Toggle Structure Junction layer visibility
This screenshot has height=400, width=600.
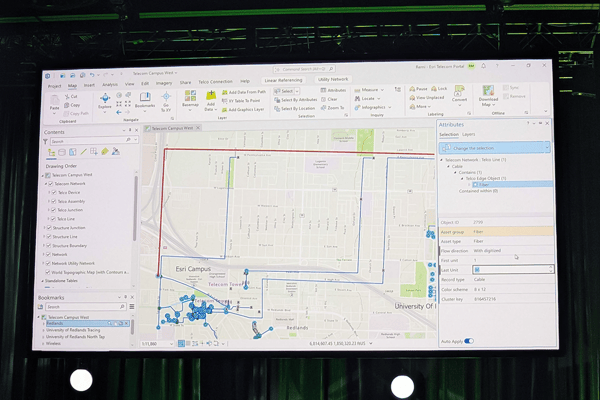49,228
